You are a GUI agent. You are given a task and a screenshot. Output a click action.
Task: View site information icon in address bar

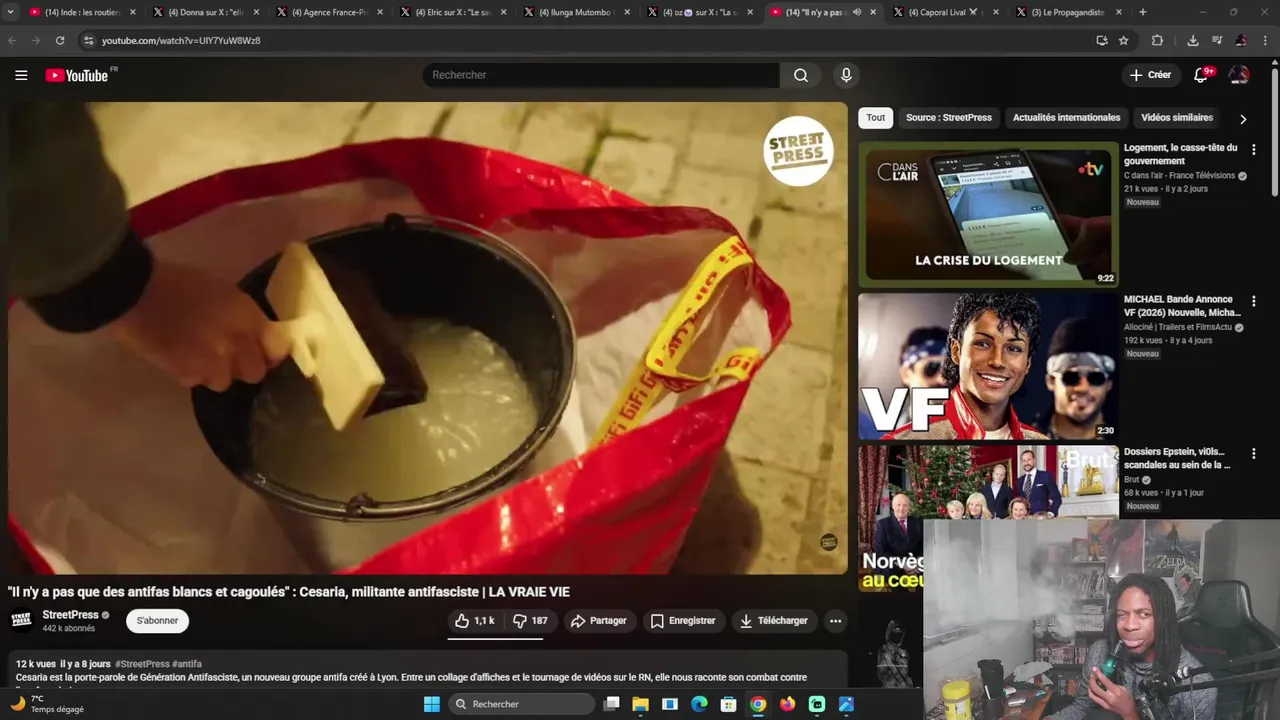coord(88,40)
